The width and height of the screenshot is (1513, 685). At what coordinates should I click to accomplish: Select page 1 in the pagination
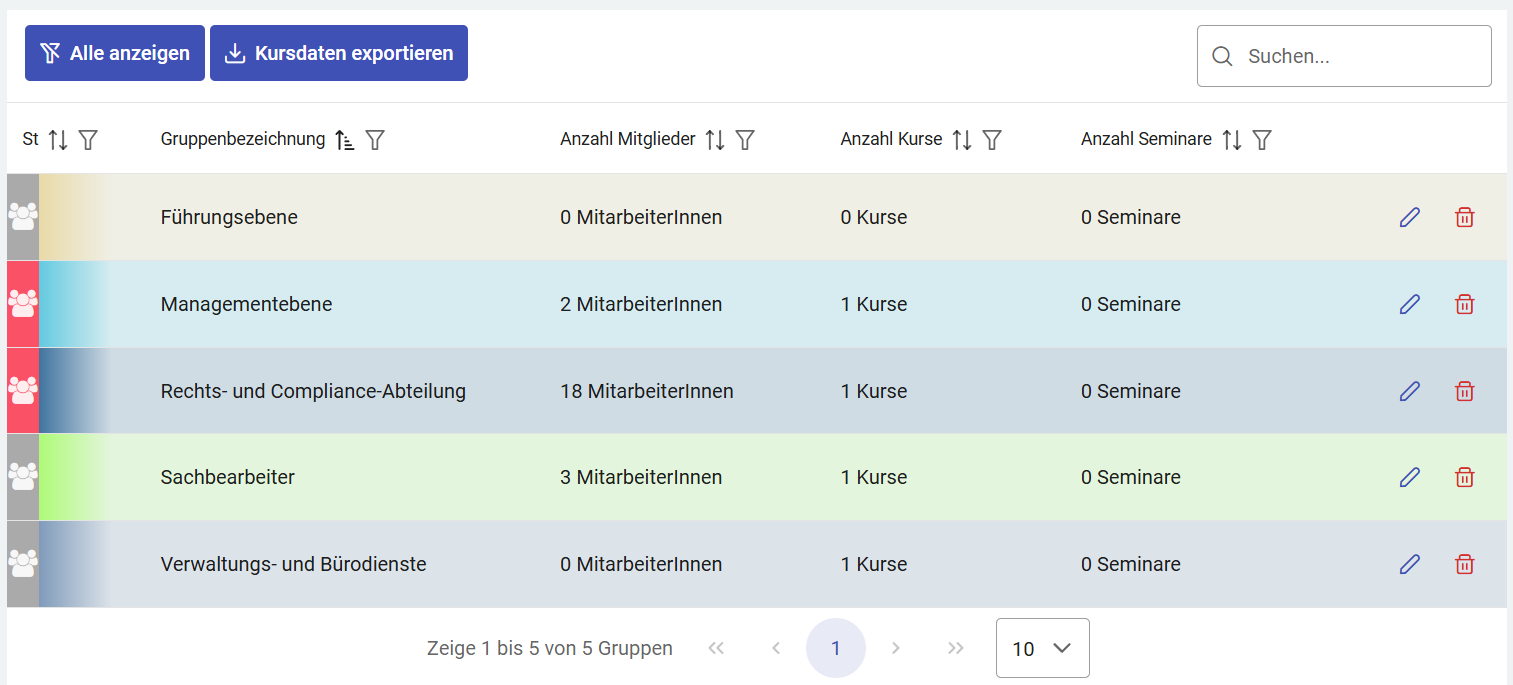pos(836,648)
